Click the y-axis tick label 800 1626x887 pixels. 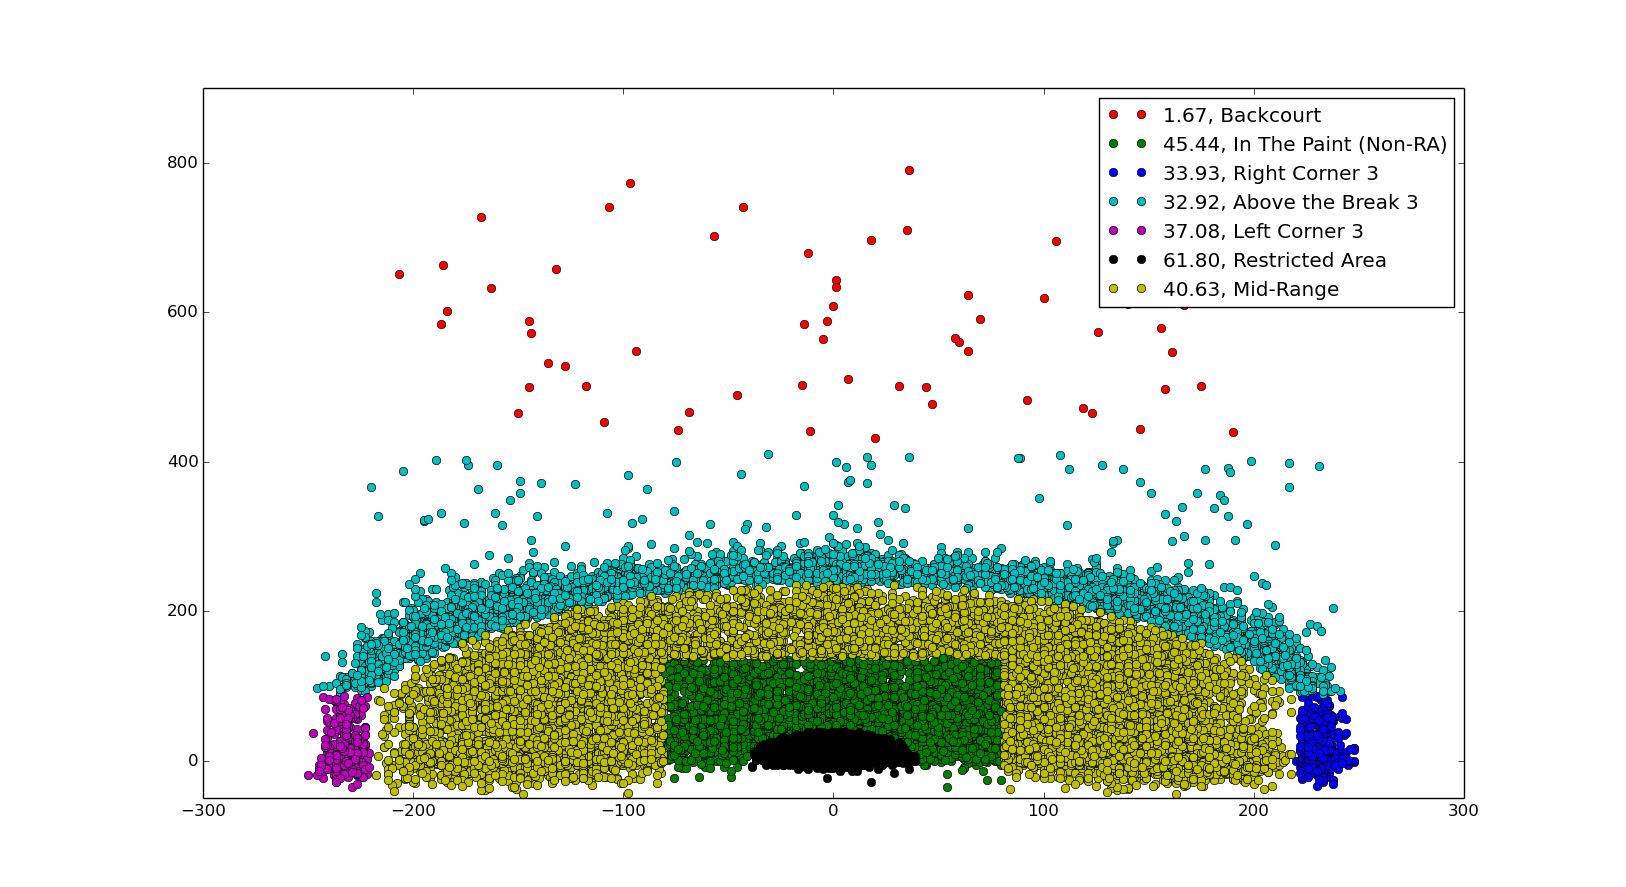coord(181,163)
